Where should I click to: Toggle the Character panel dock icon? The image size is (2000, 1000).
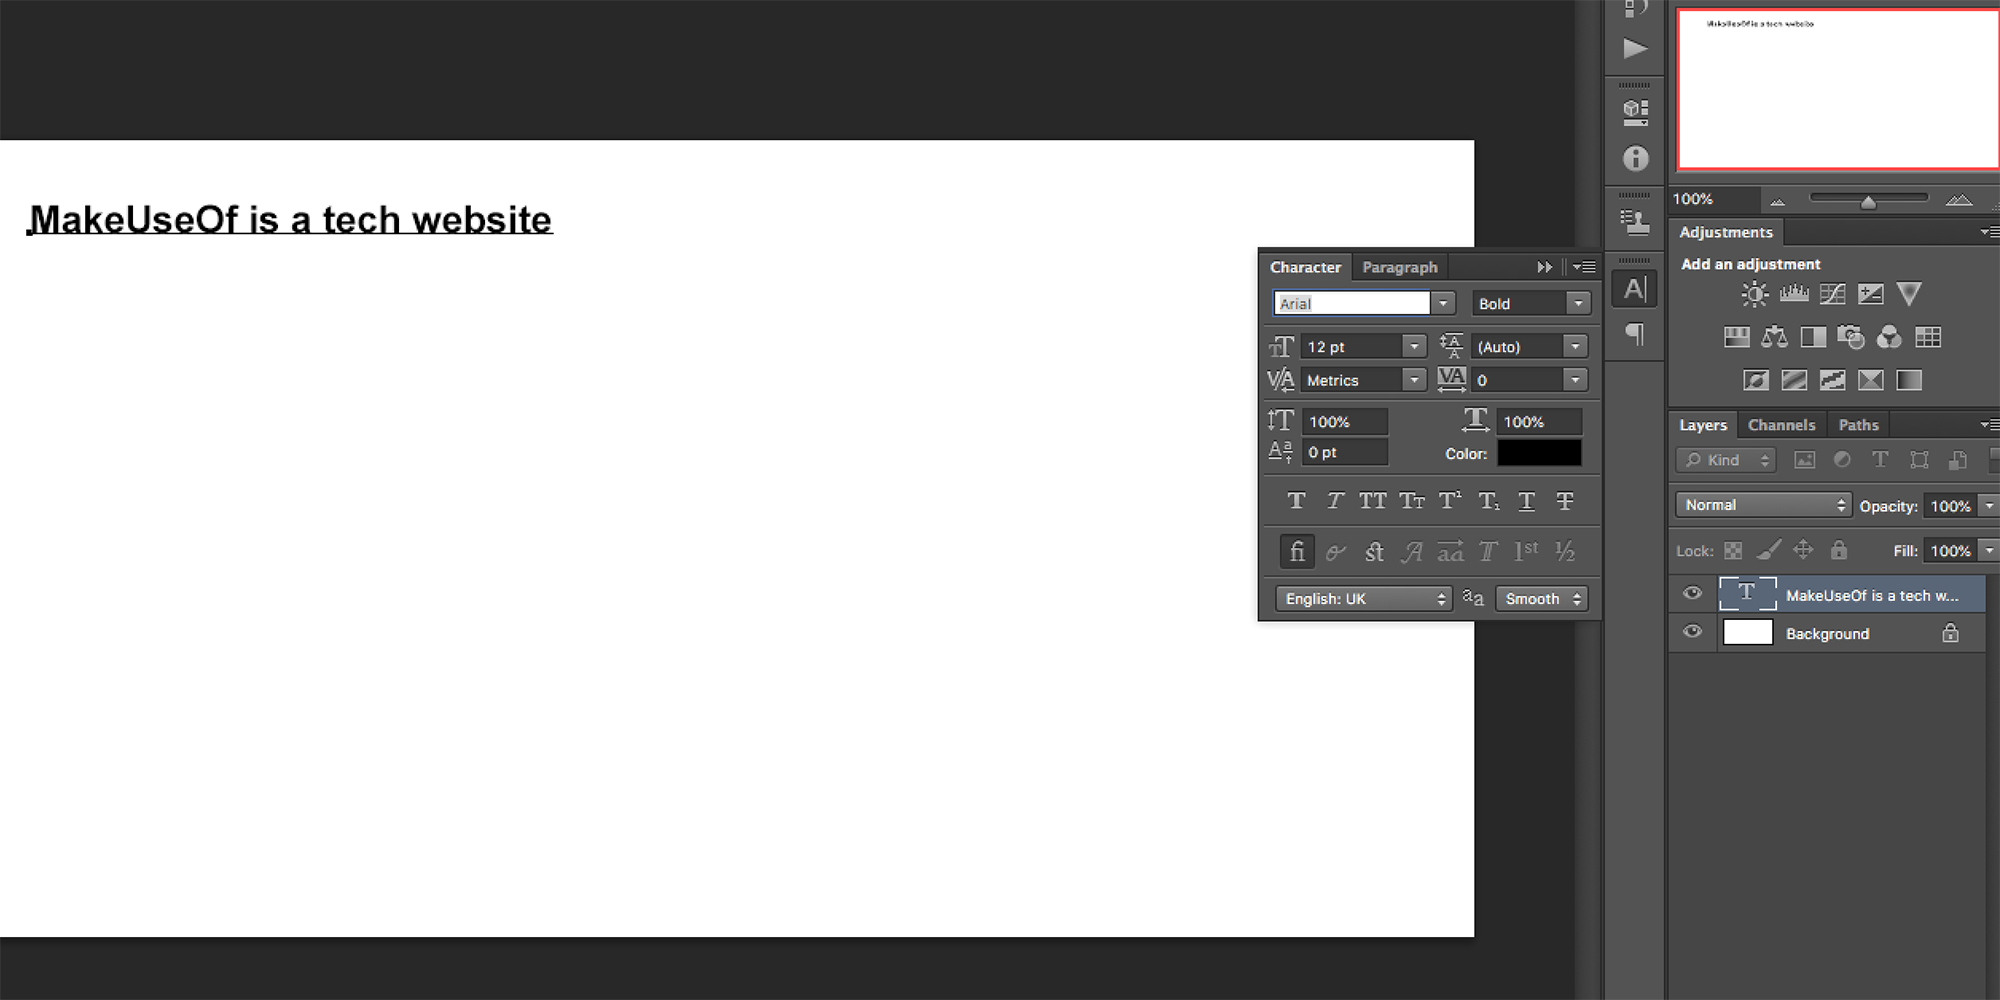pyautogui.click(x=1634, y=289)
